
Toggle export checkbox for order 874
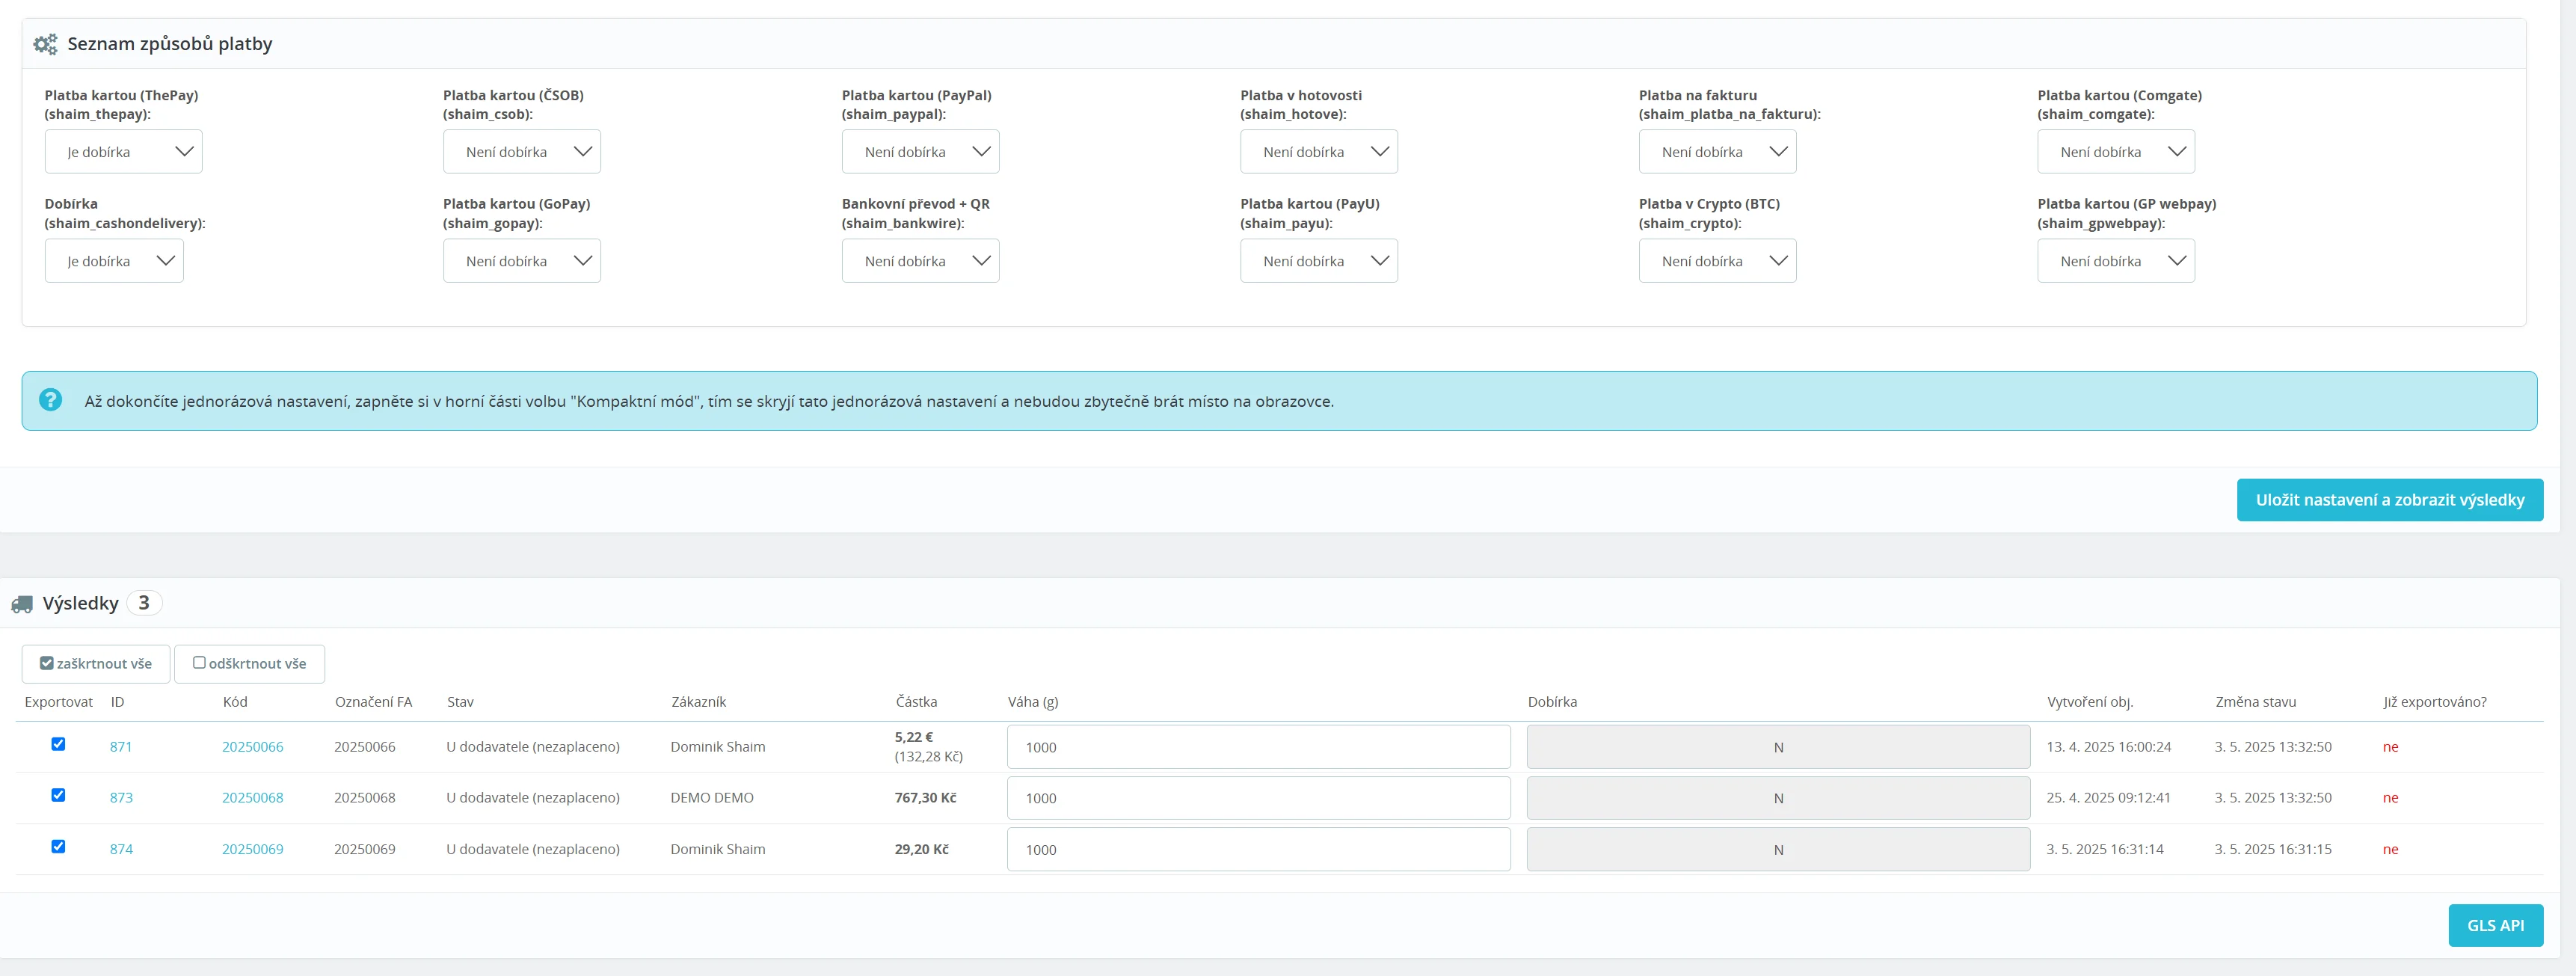click(x=58, y=846)
